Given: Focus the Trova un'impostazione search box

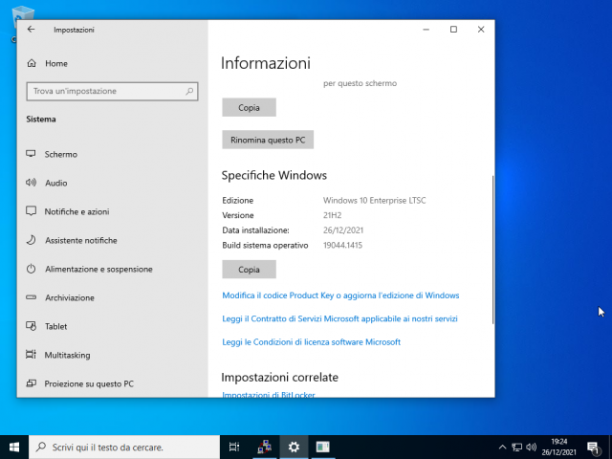Looking at the screenshot, I should click(112, 91).
